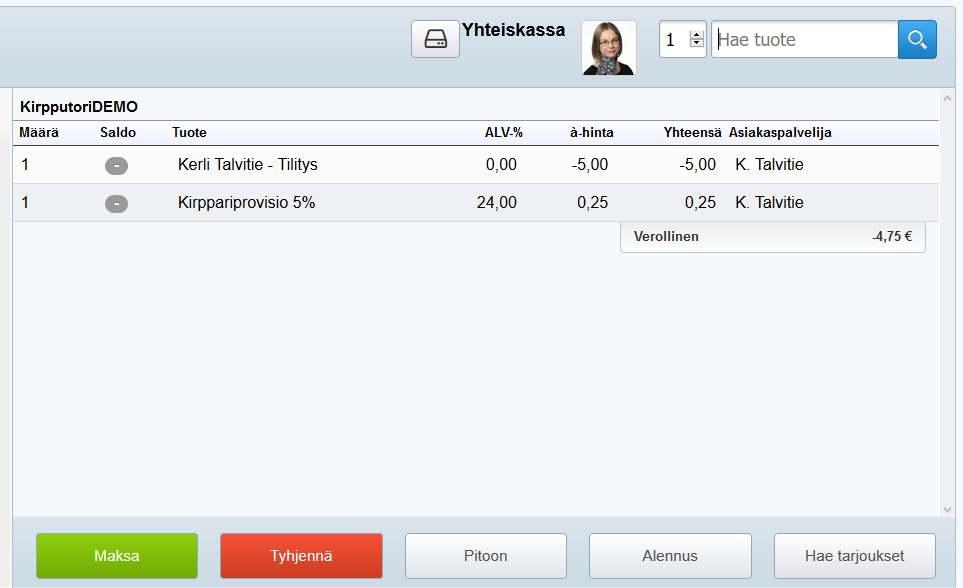963x588 pixels.
Task: Focus the Hae tuote search field
Action: point(804,40)
